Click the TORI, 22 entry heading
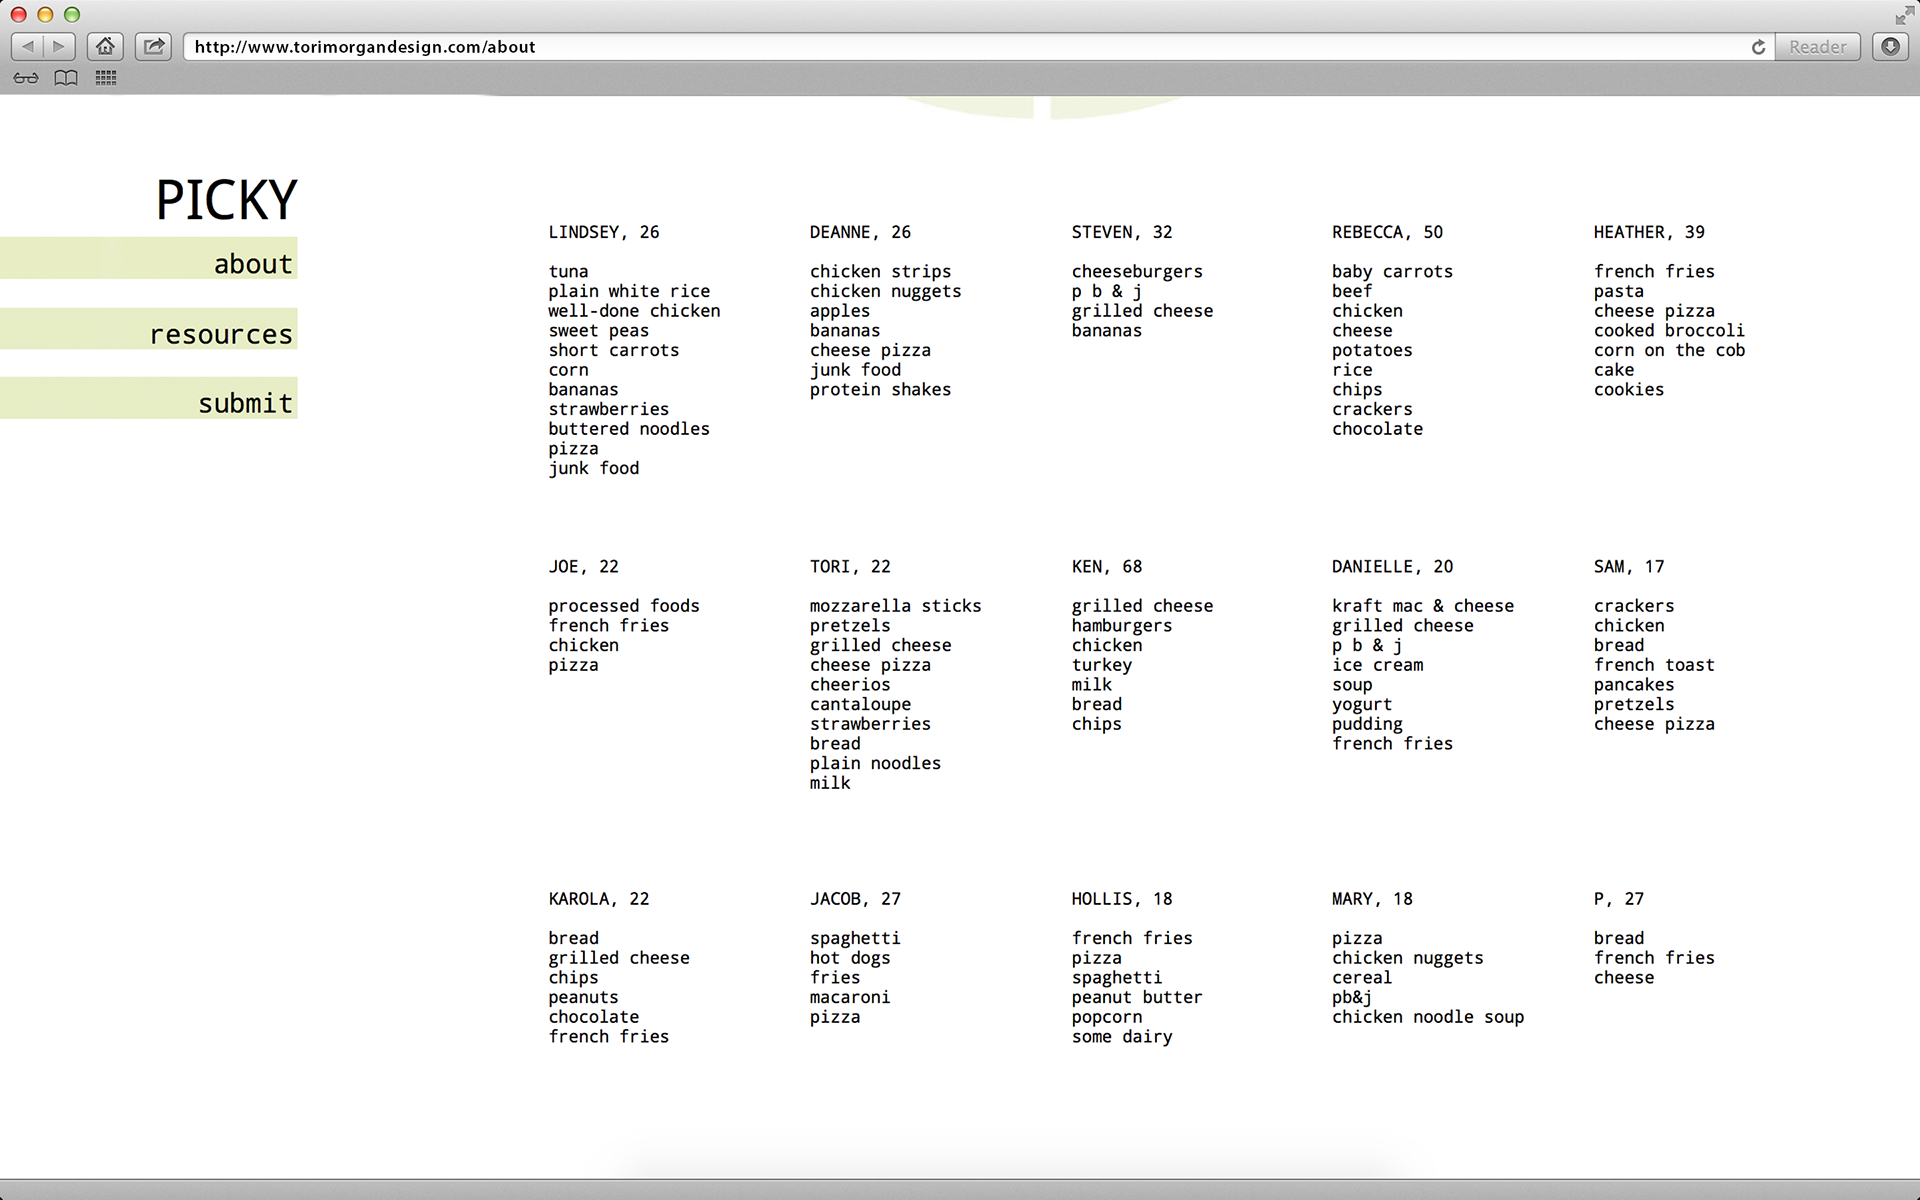Viewport: 1920px width, 1200px height. tap(849, 566)
